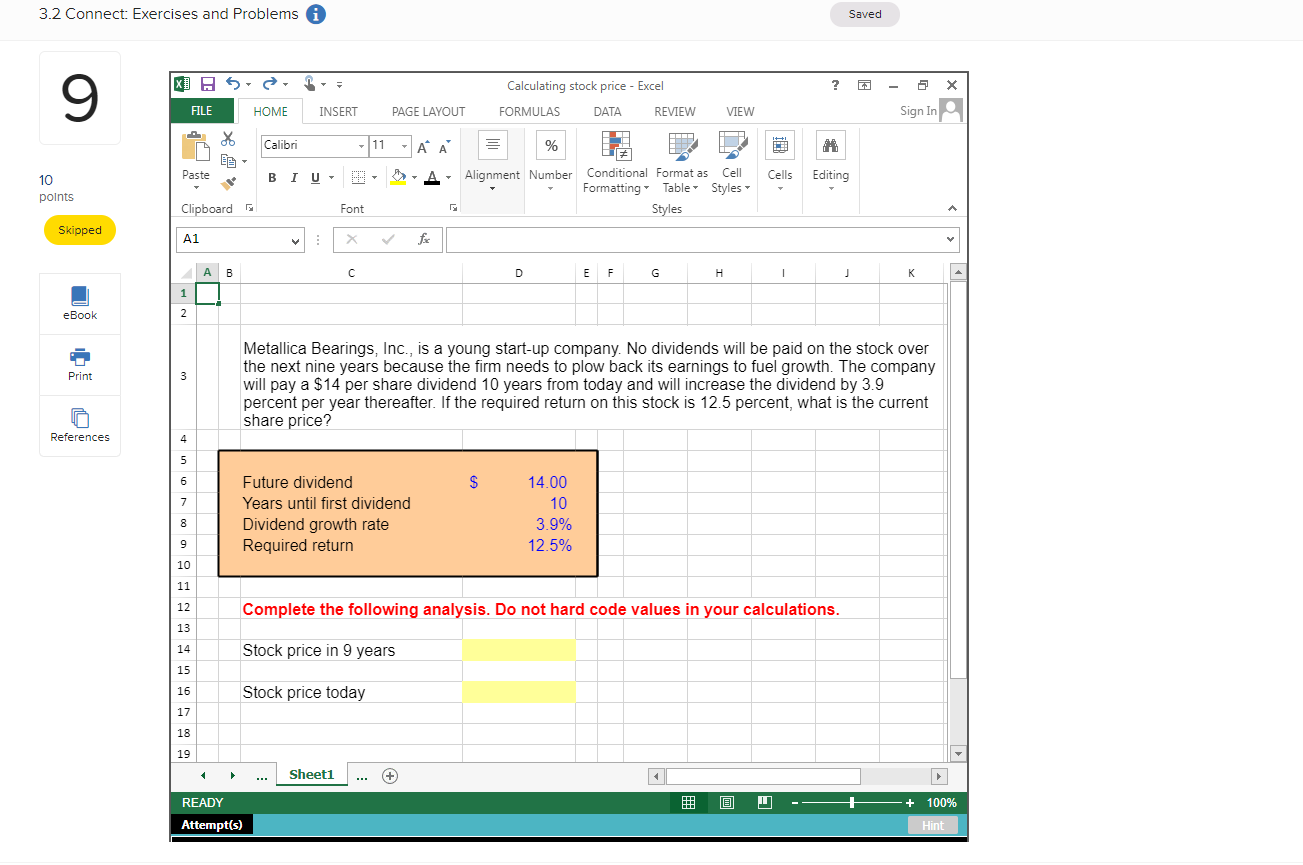1303x865 pixels.
Task: Click the Touch/Mouse mode icon
Action: pos(310,85)
